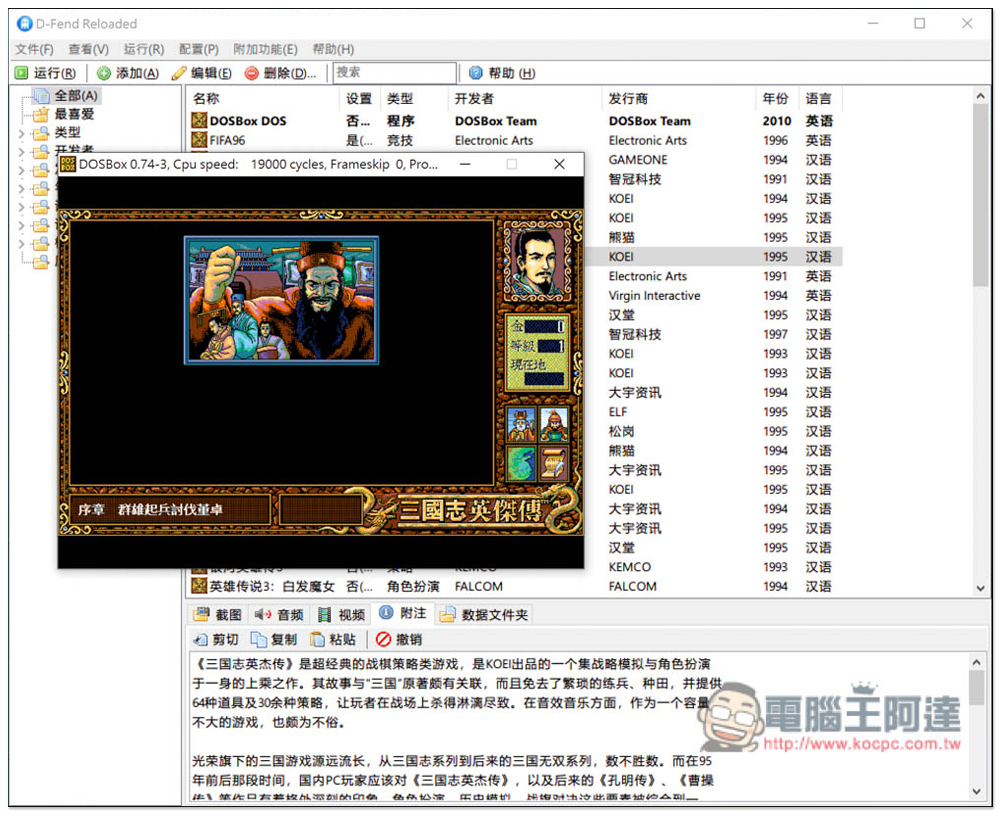Image resolution: width=1000 pixels, height=816 pixels.
Task: Switch to the 音频 tab
Action: coord(279,614)
